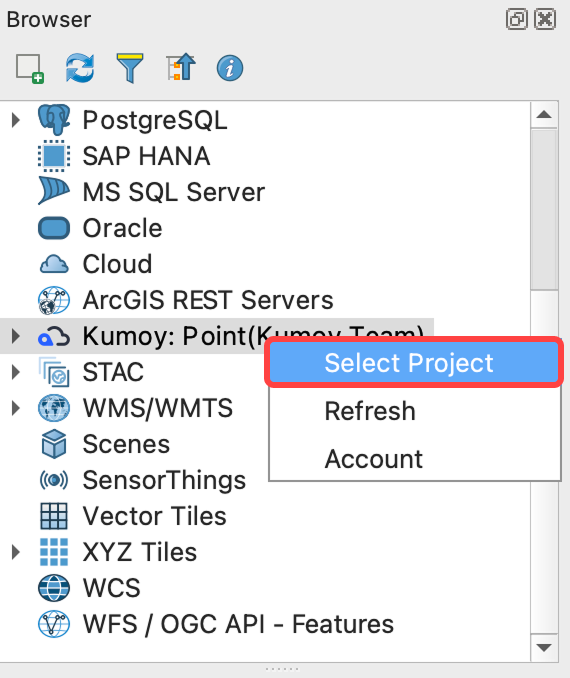Click the vertical scrollbar thumb
570x678 pixels.
544,210
